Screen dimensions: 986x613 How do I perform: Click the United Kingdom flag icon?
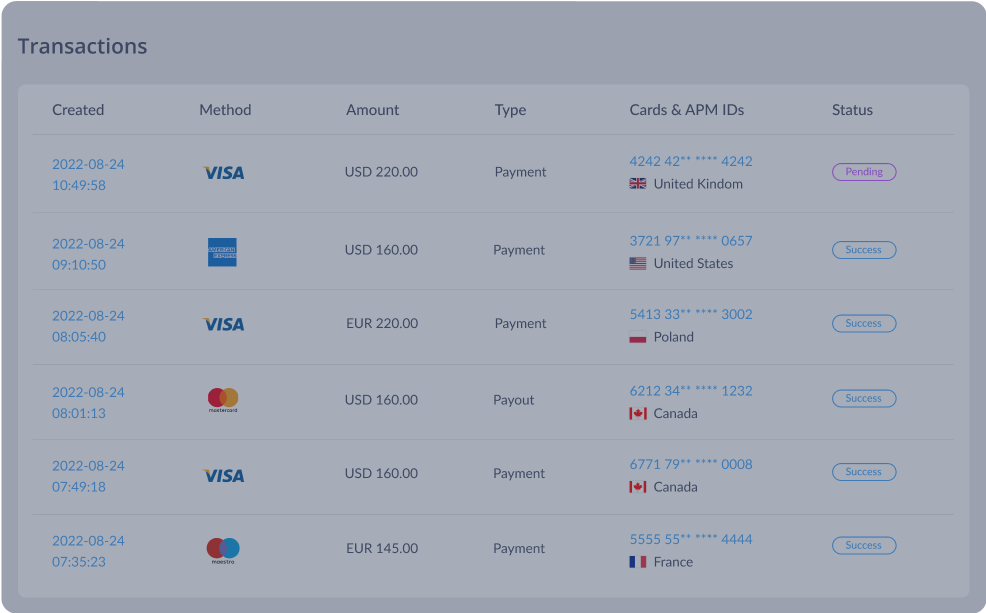coord(638,184)
